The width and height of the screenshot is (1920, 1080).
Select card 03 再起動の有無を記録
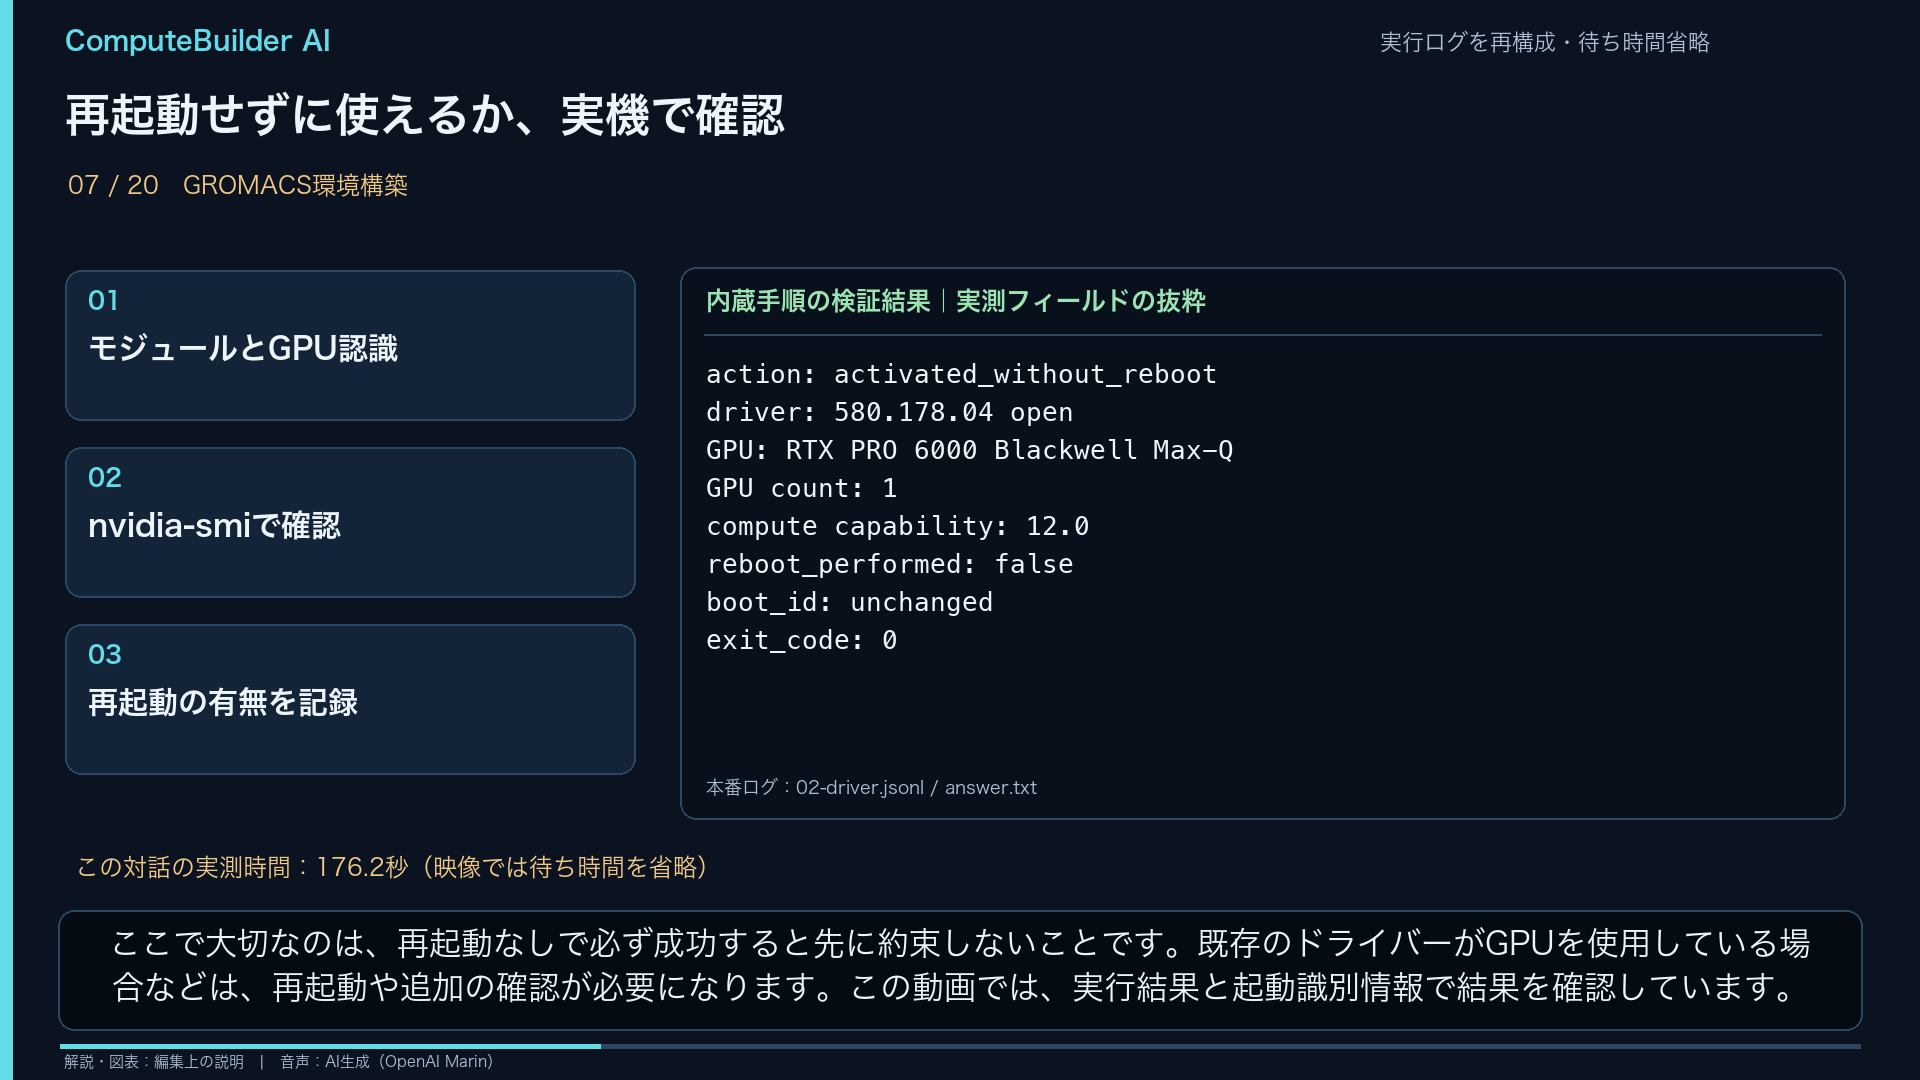pyautogui.click(x=350, y=699)
